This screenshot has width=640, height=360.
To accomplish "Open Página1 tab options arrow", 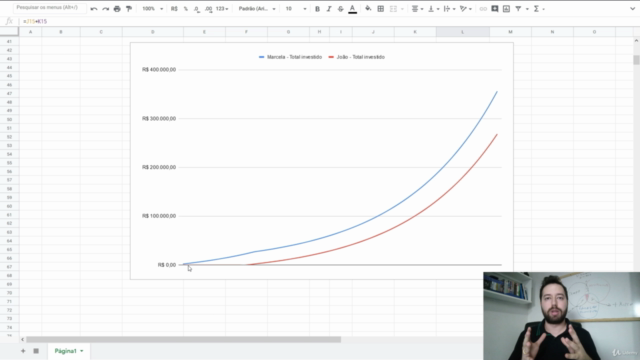I will 82,351.
